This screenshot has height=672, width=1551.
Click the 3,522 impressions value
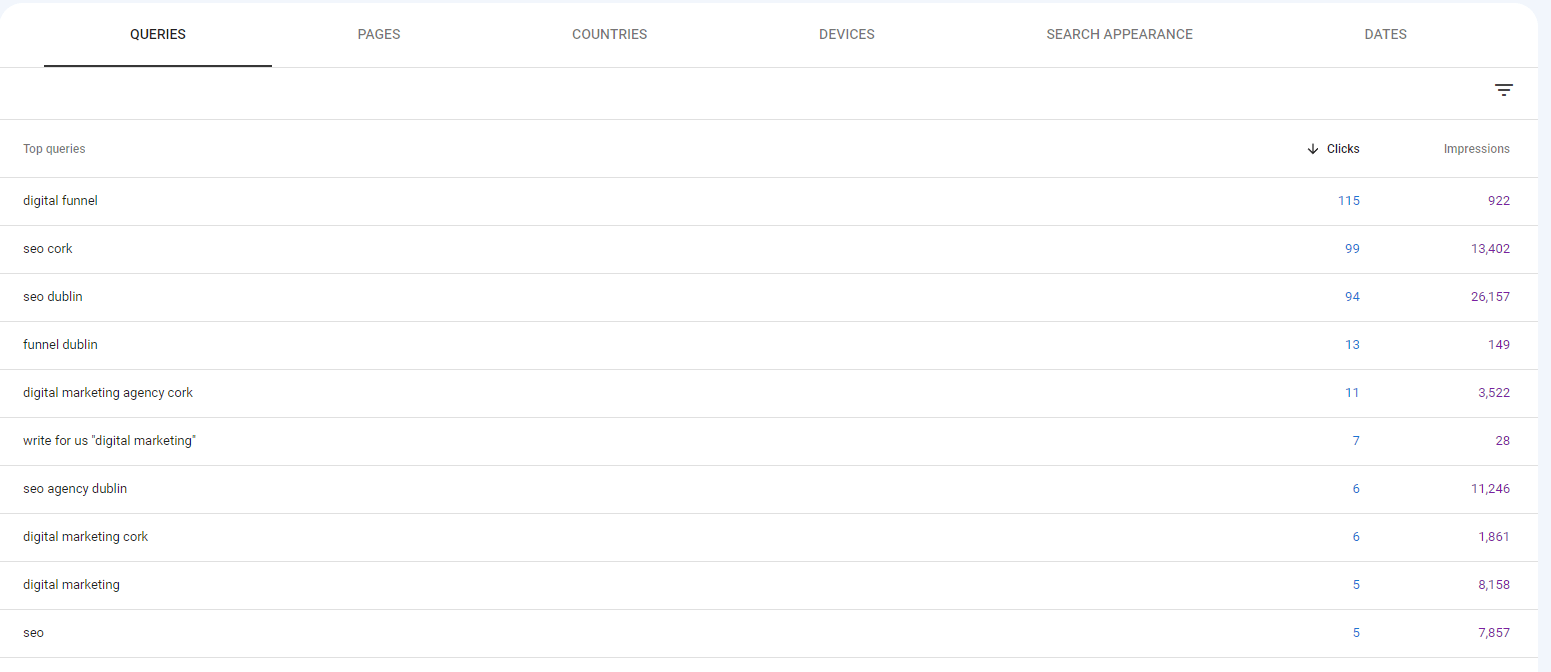[1494, 393]
